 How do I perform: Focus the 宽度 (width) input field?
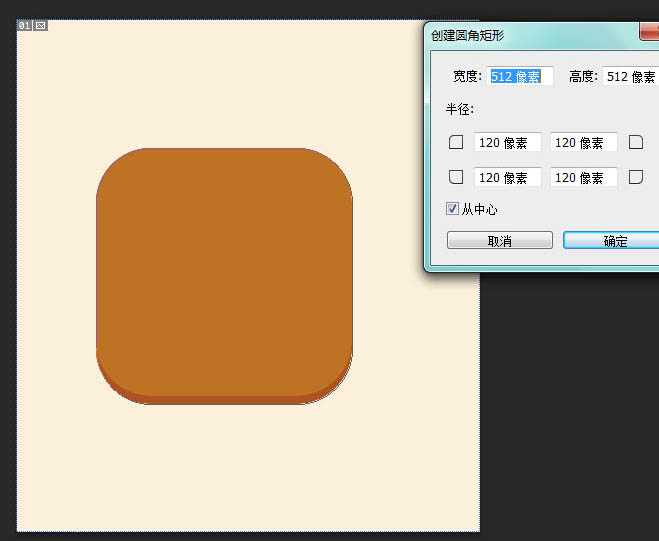click(x=520, y=77)
